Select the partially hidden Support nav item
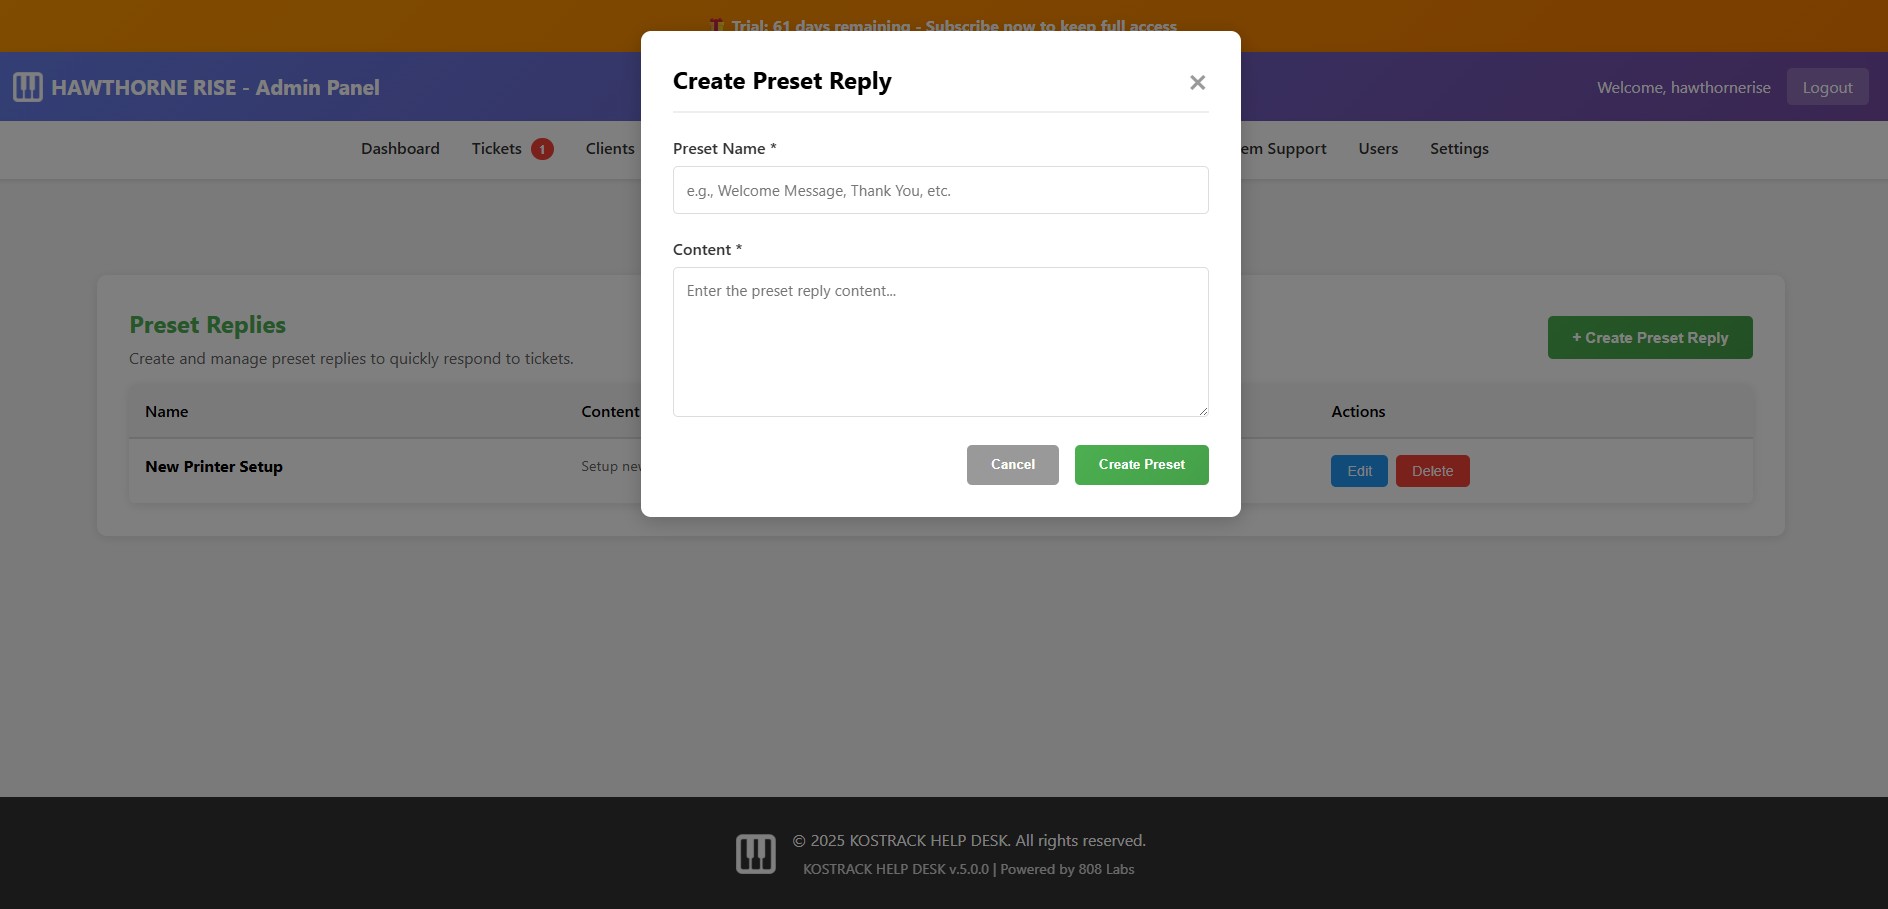The image size is (1888, 909). tap(1286, 149)
